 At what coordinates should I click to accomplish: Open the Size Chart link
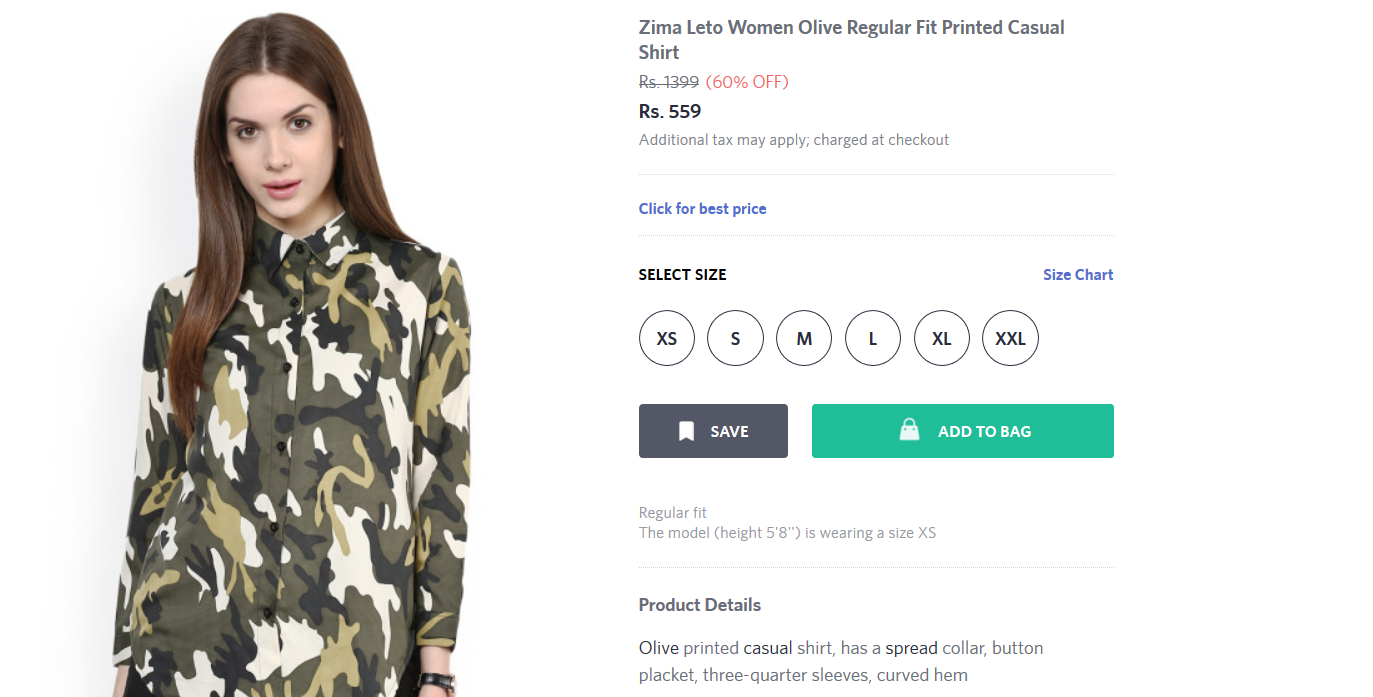coord(1077,275)
